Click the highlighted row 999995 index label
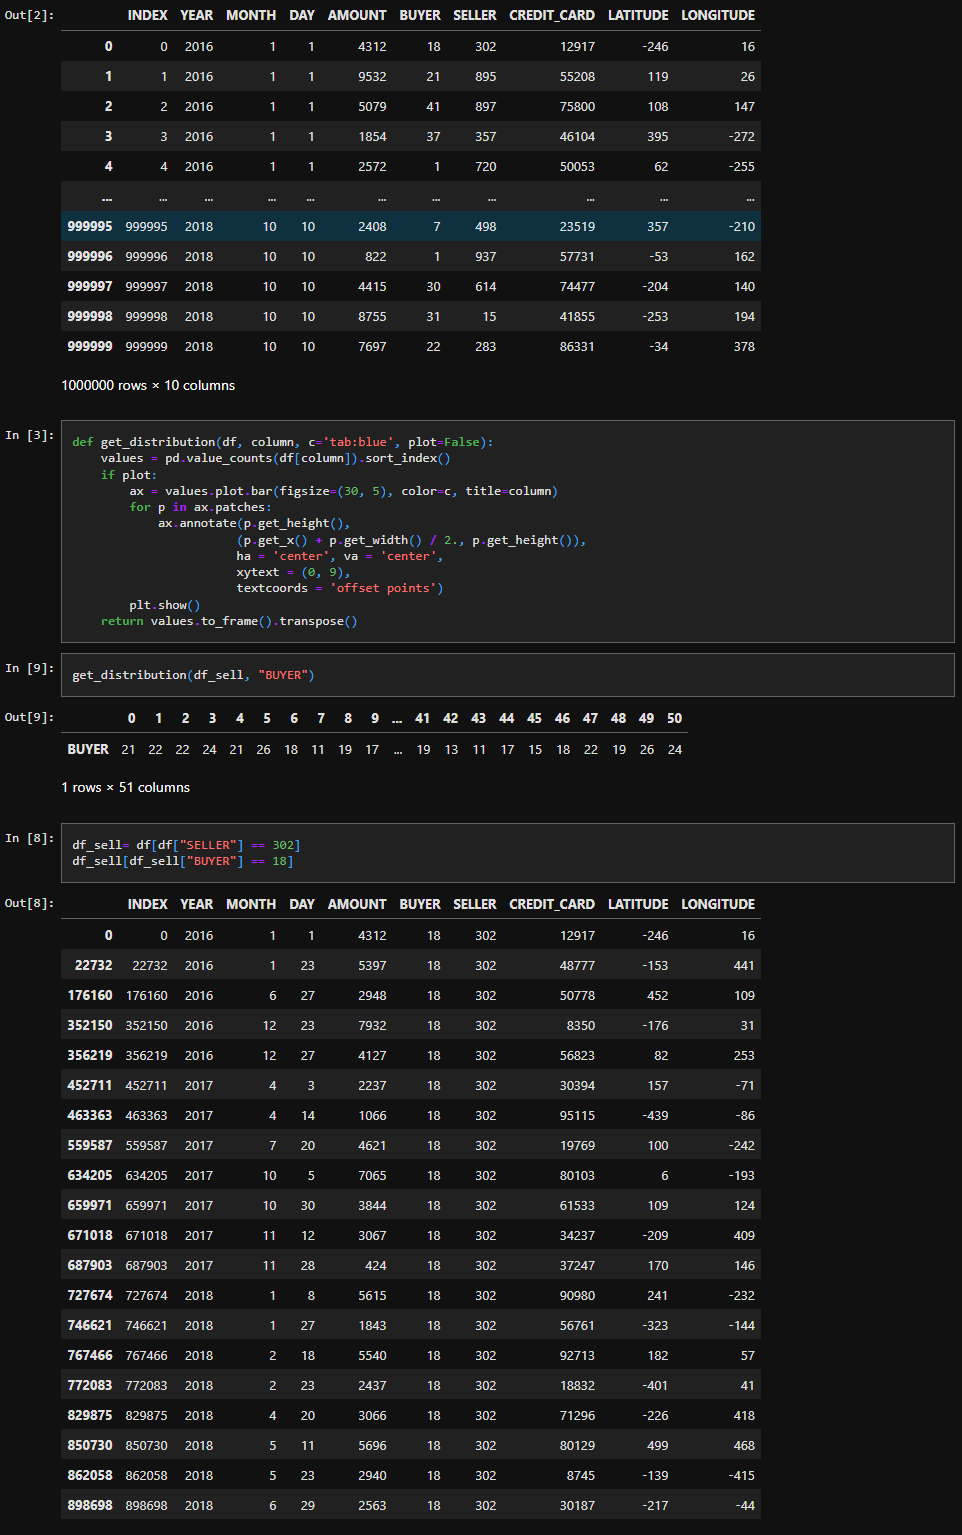Screen dimensions: 962x1535 click(89, 227)
